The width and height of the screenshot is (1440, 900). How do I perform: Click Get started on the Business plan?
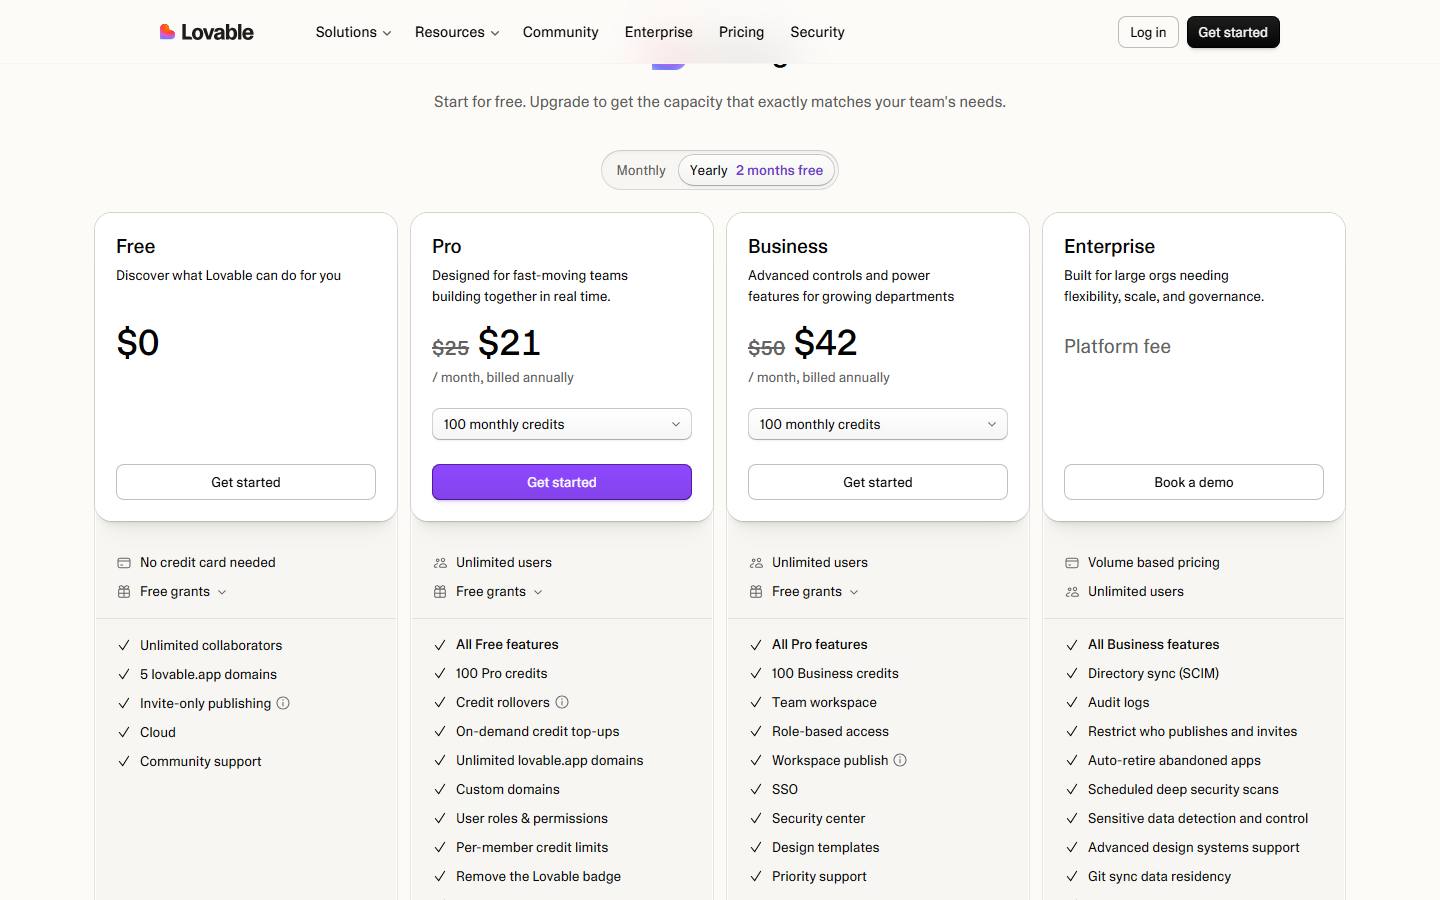point(878,482)
